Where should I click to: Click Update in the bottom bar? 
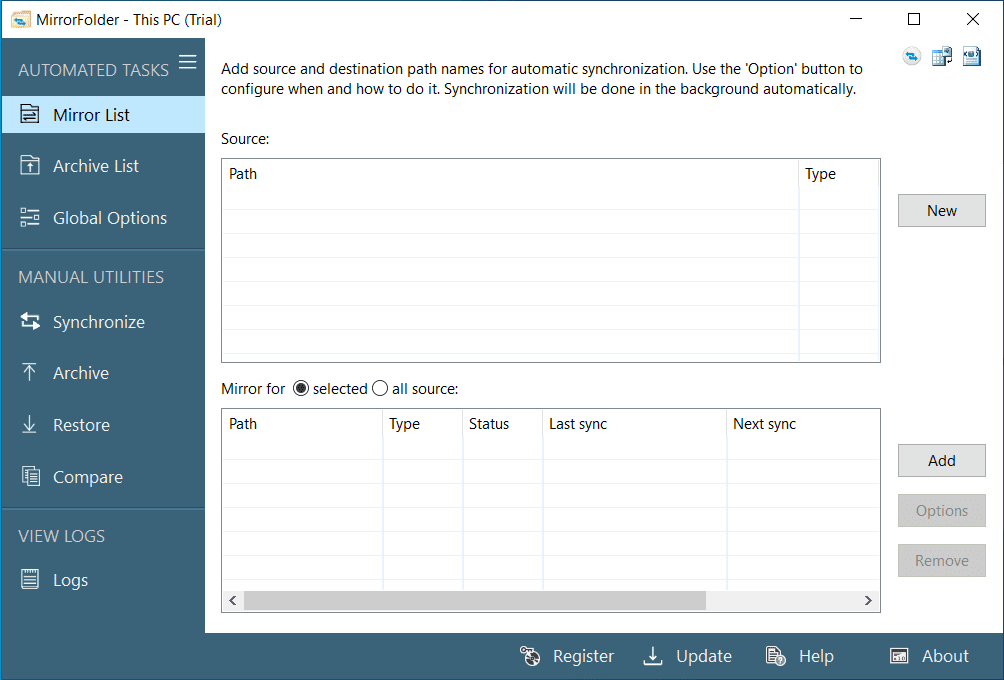[x=688, y=656]
